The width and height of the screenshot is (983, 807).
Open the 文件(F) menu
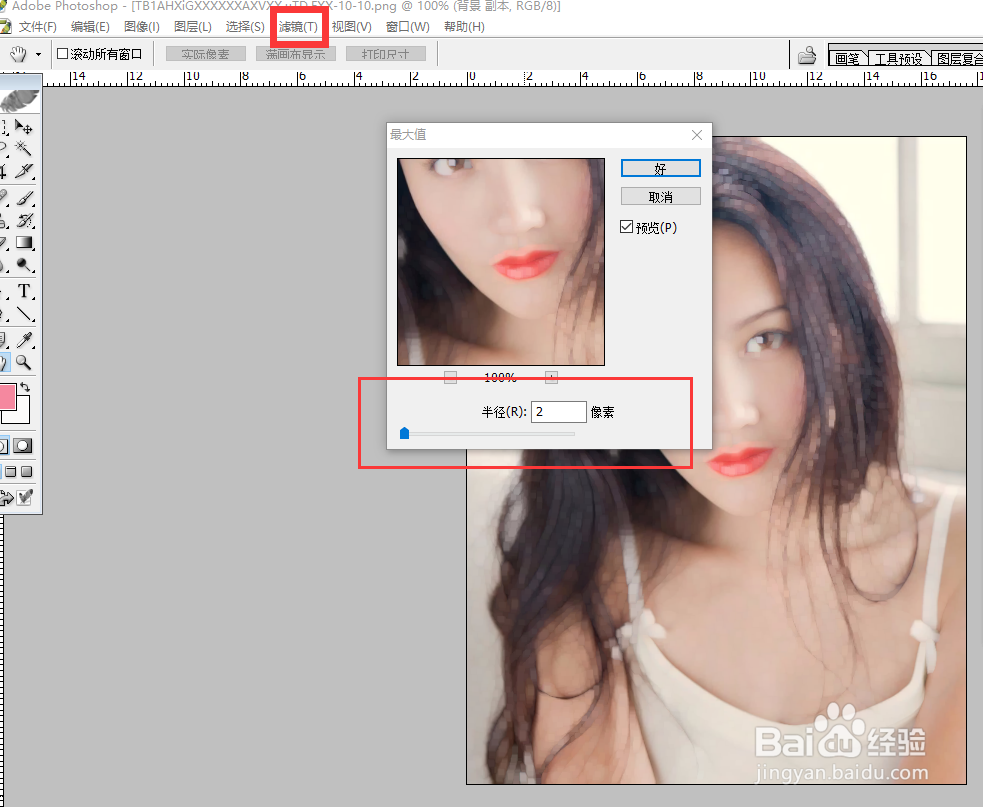pos(37,27)
